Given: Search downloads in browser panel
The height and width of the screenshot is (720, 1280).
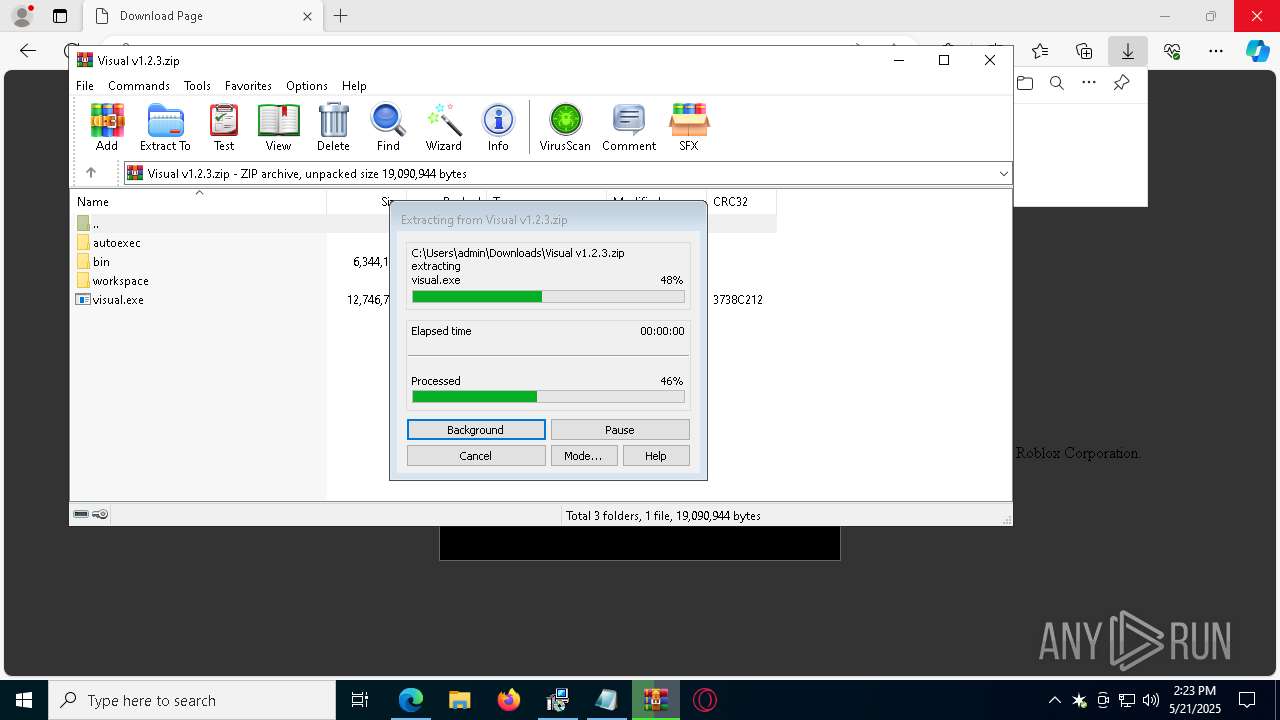Looking at the screenshot, I should (1056, 83).
